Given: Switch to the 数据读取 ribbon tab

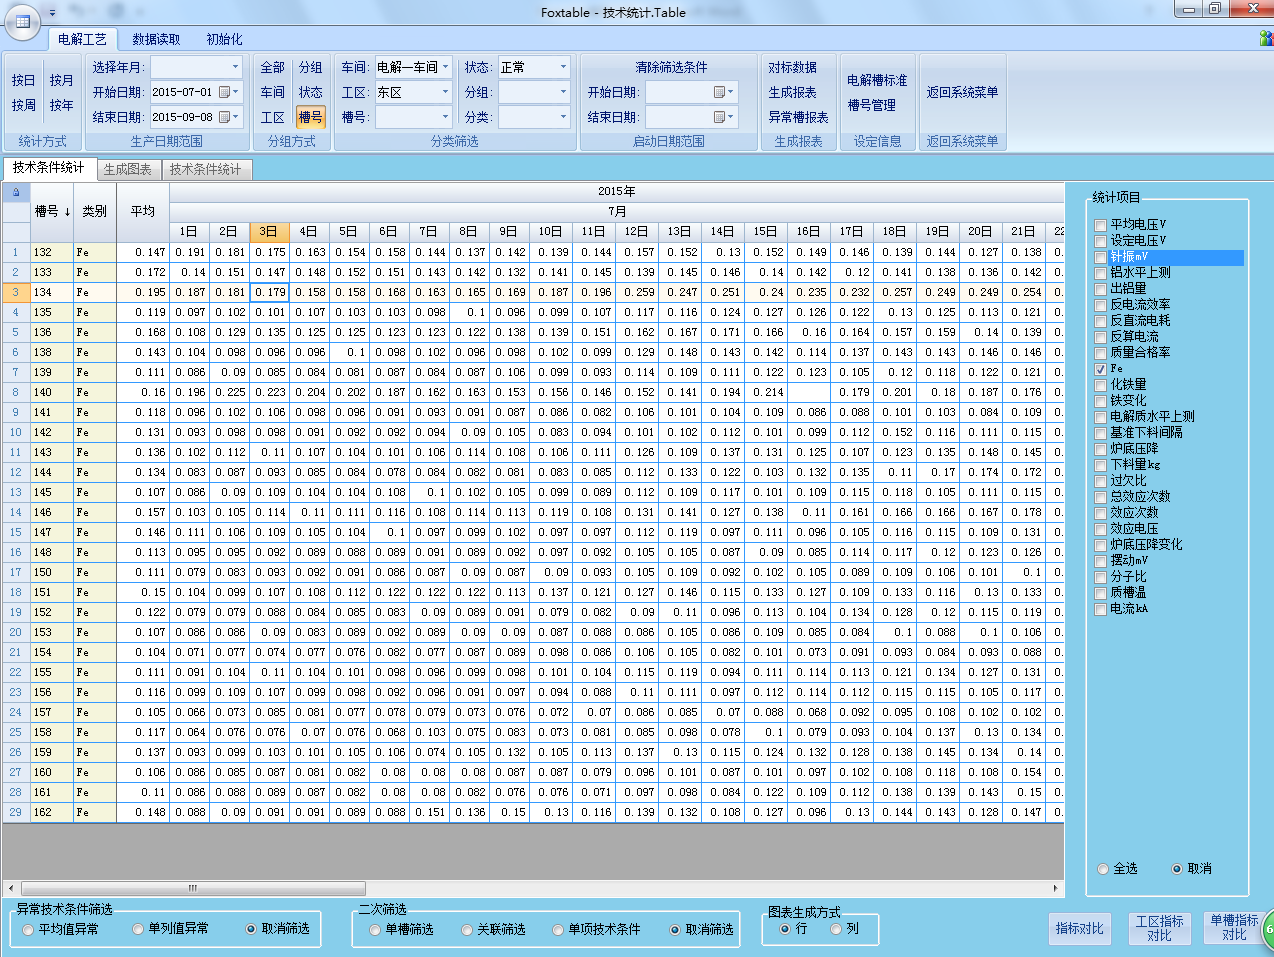Looking at the screenshot, I should click(x=156, y=39).
